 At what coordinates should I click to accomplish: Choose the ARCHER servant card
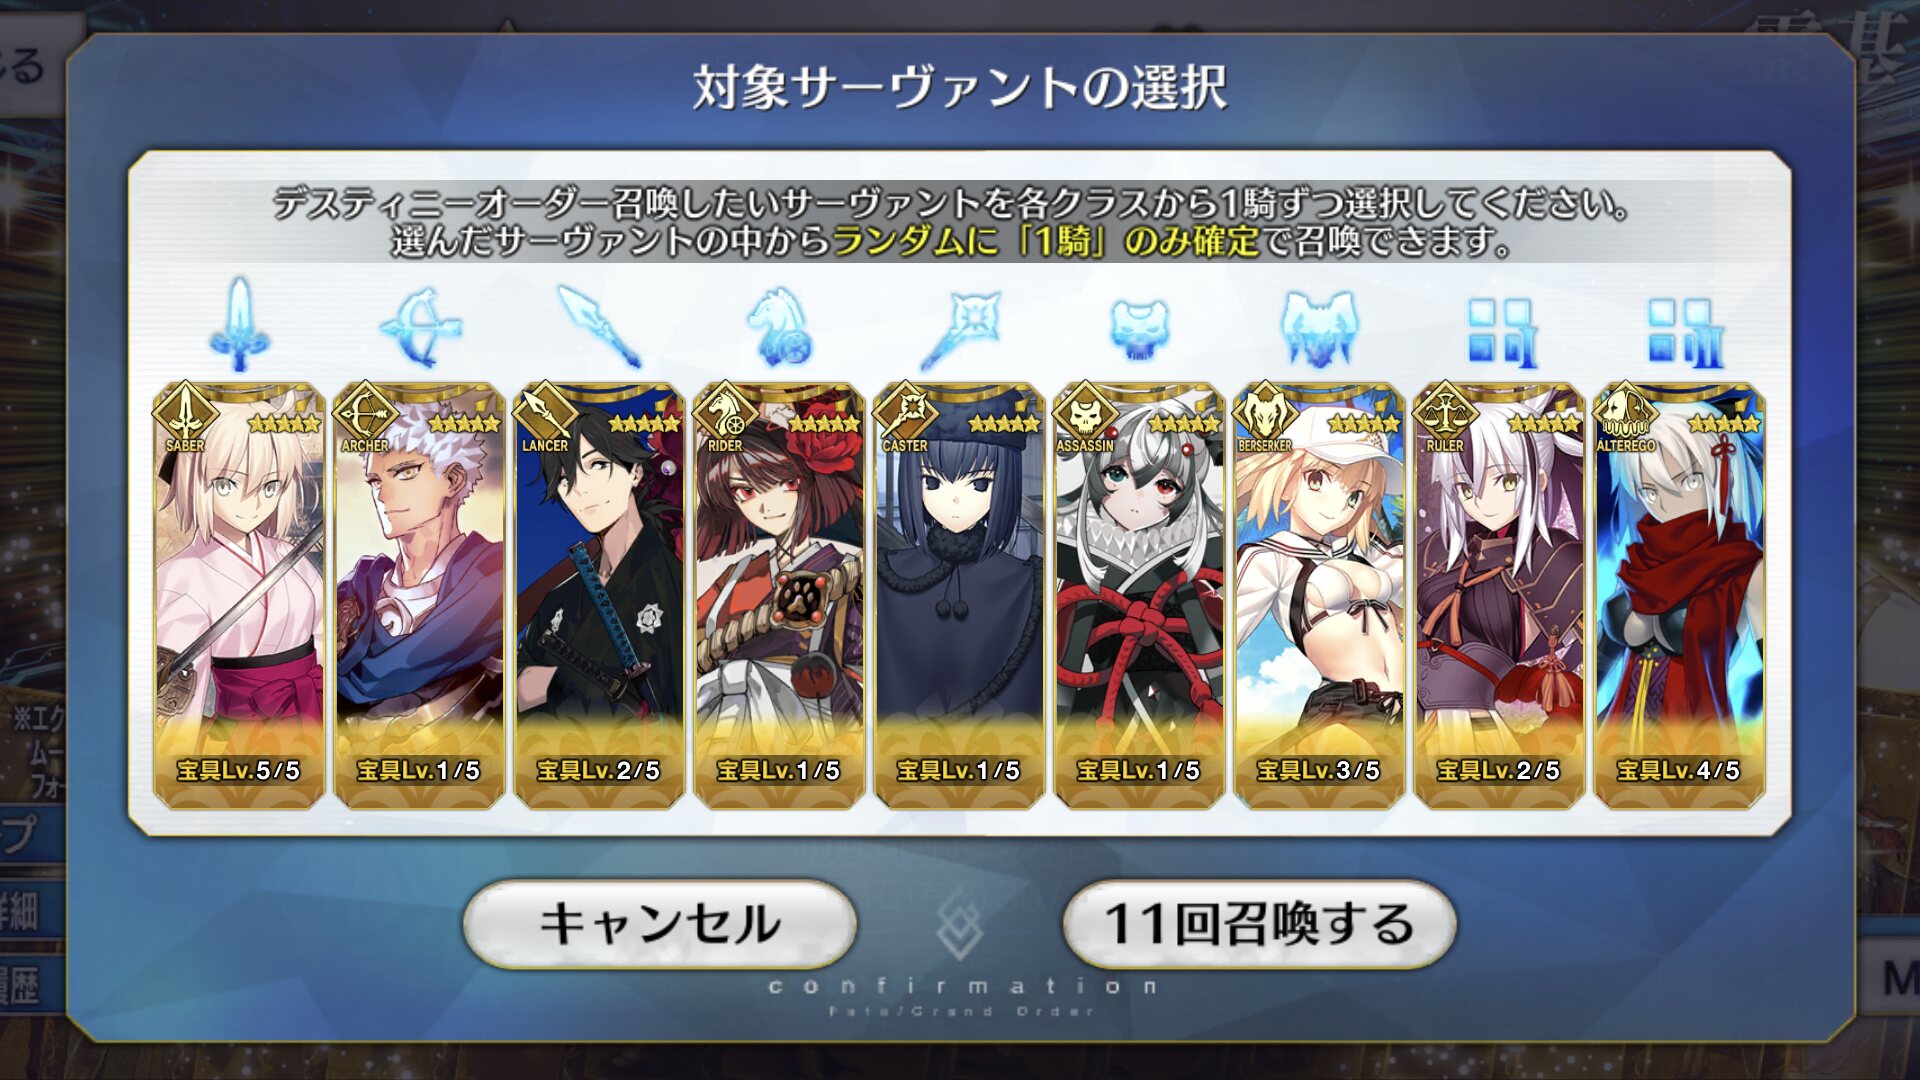coord(419,596)
